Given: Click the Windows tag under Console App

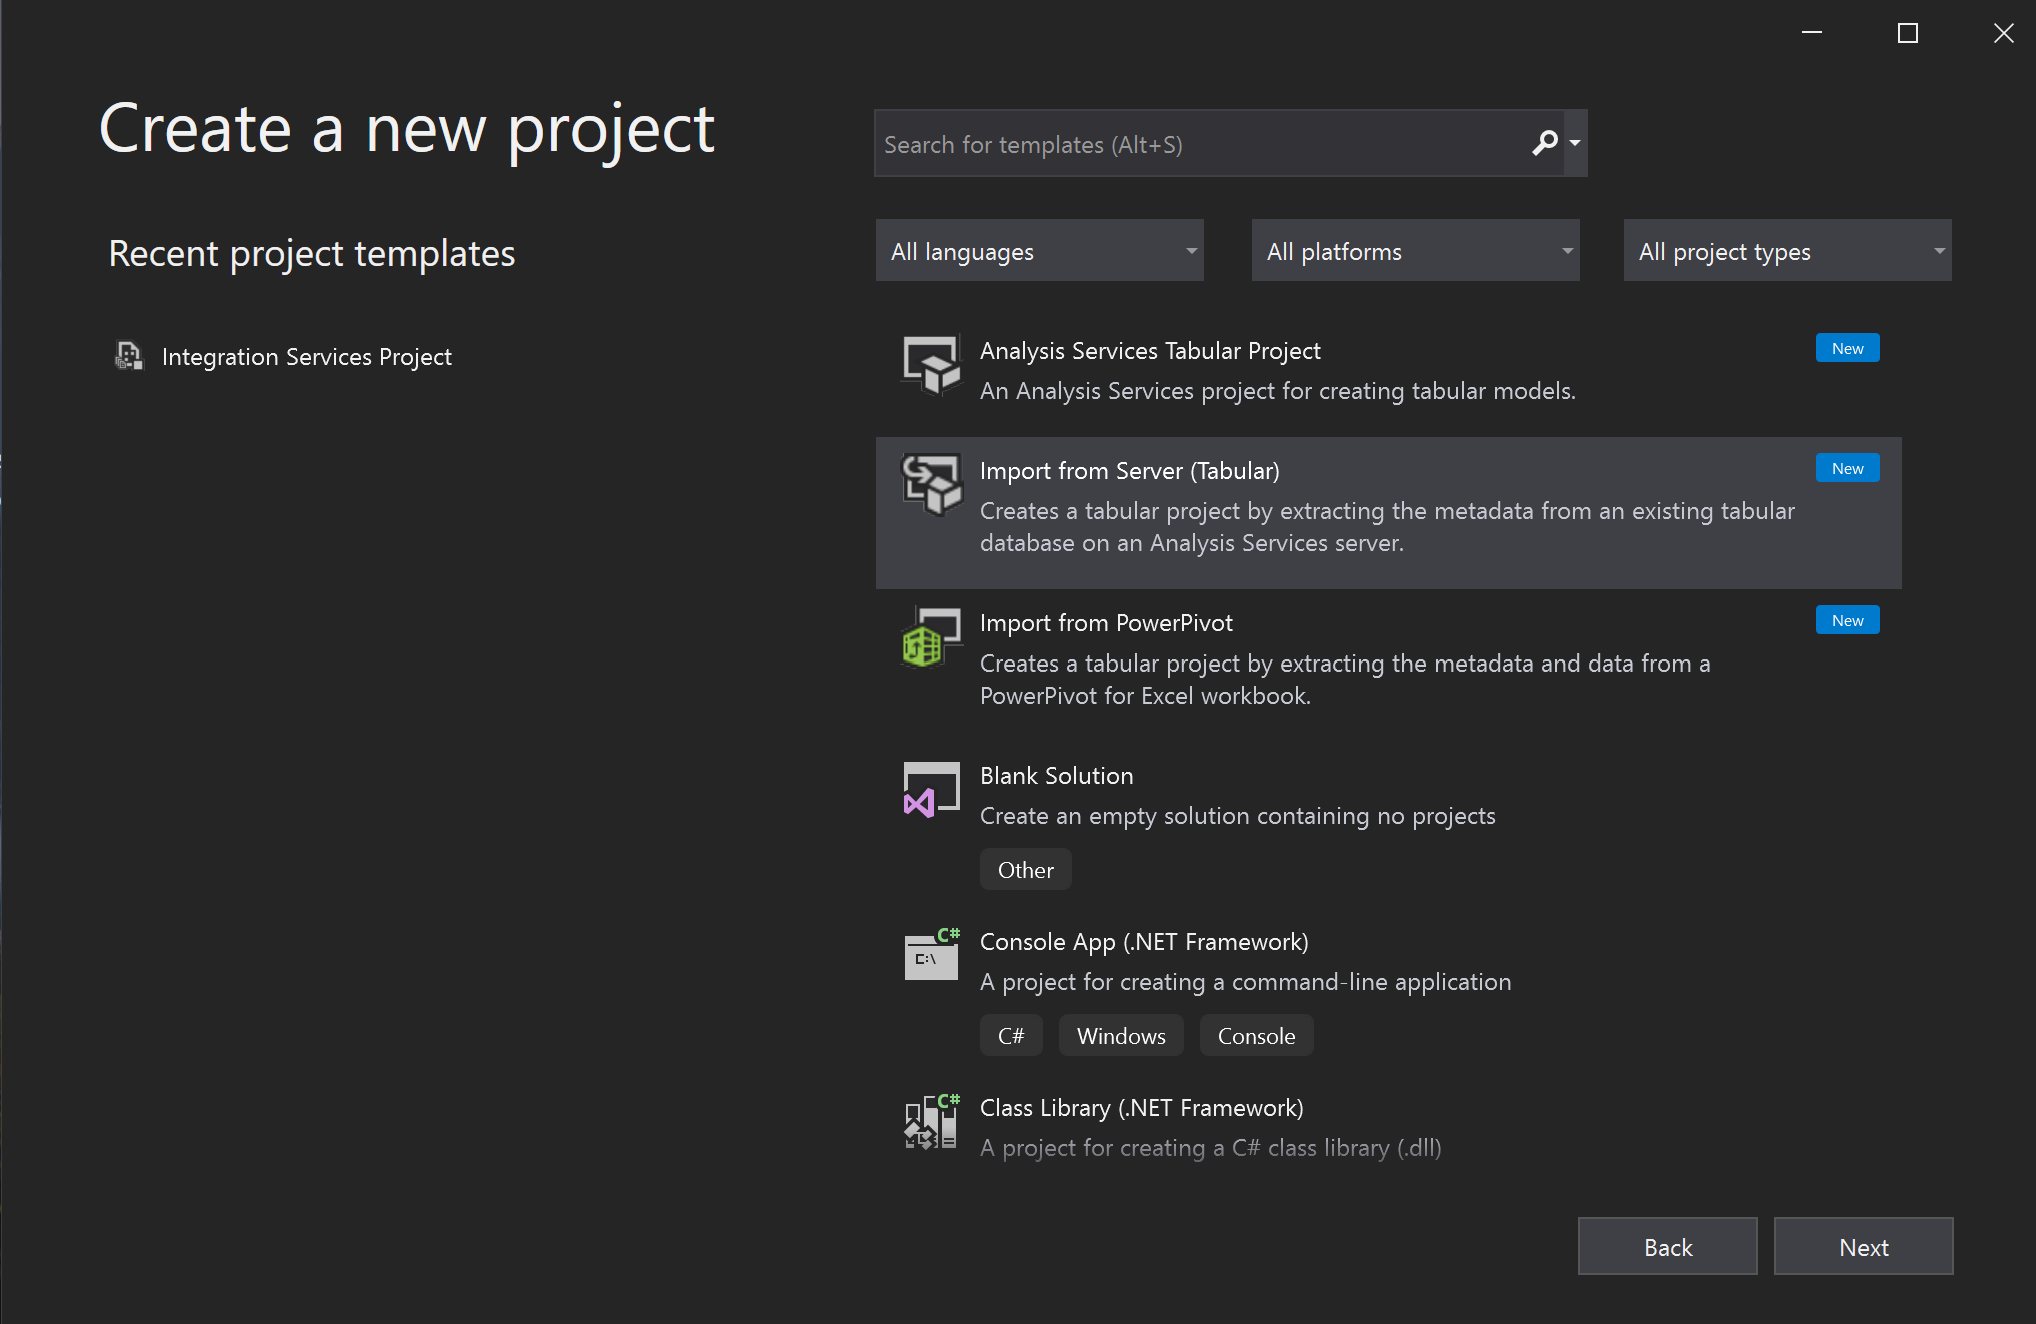Looking at the screenshot, I should (1121, 1036).
